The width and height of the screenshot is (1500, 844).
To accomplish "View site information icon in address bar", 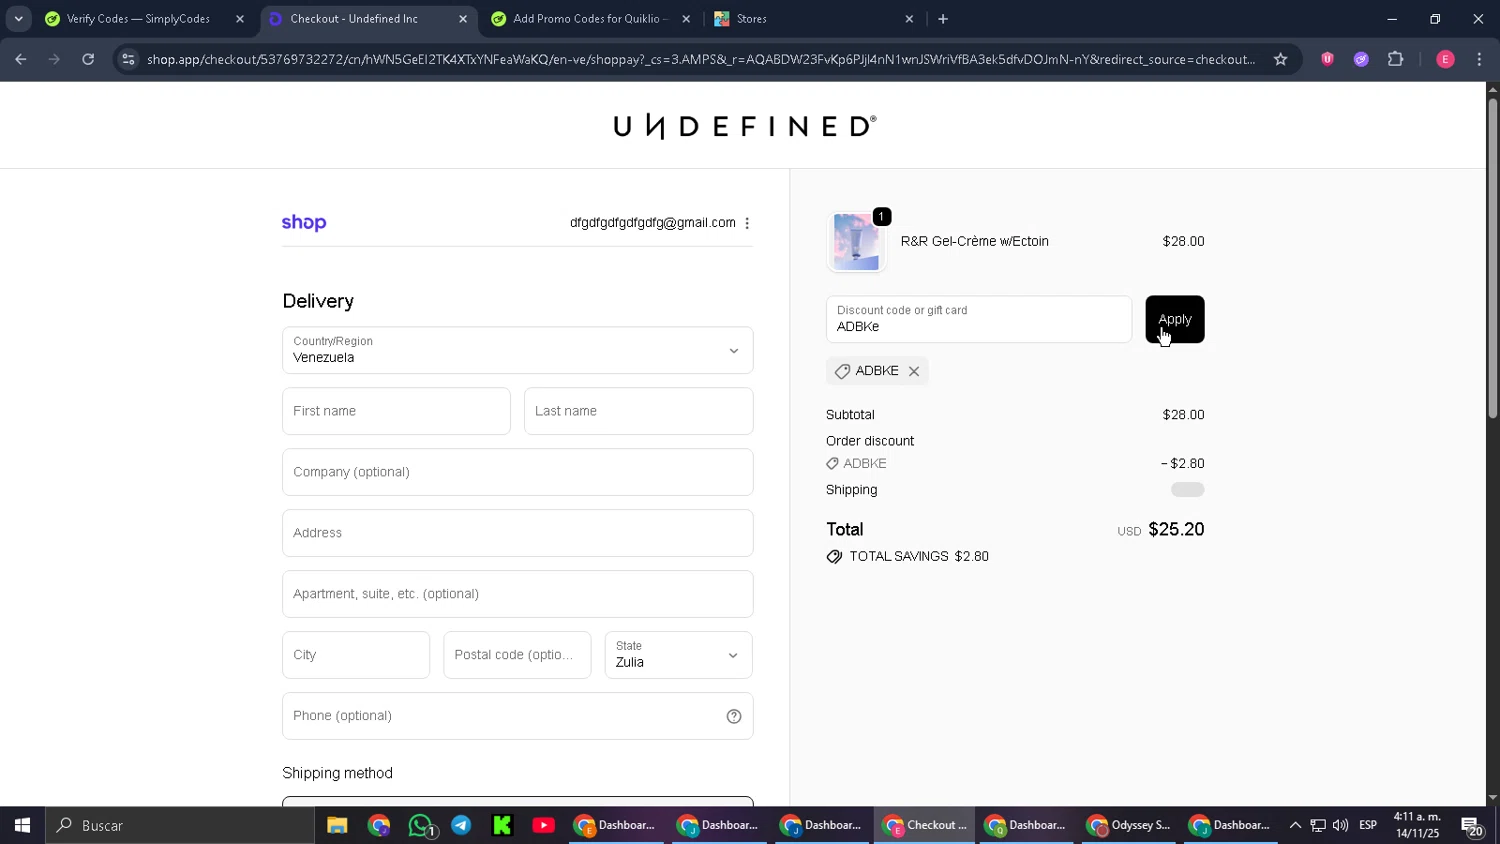I will coord(127,59).
